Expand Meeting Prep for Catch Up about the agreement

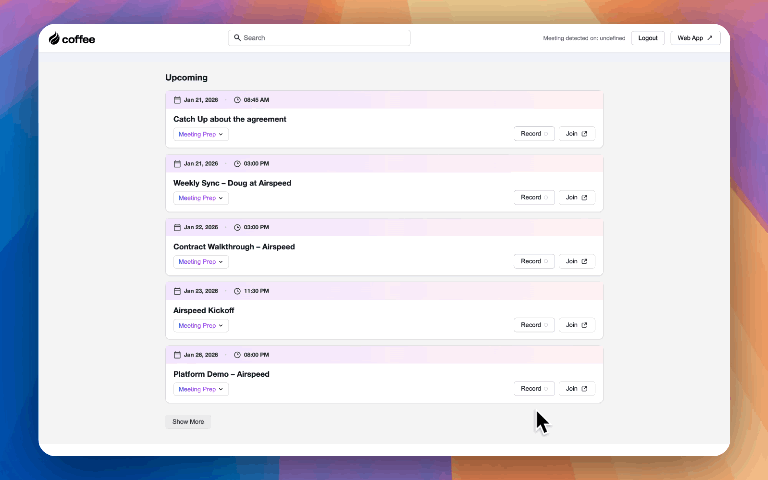(x=201, y=134)
